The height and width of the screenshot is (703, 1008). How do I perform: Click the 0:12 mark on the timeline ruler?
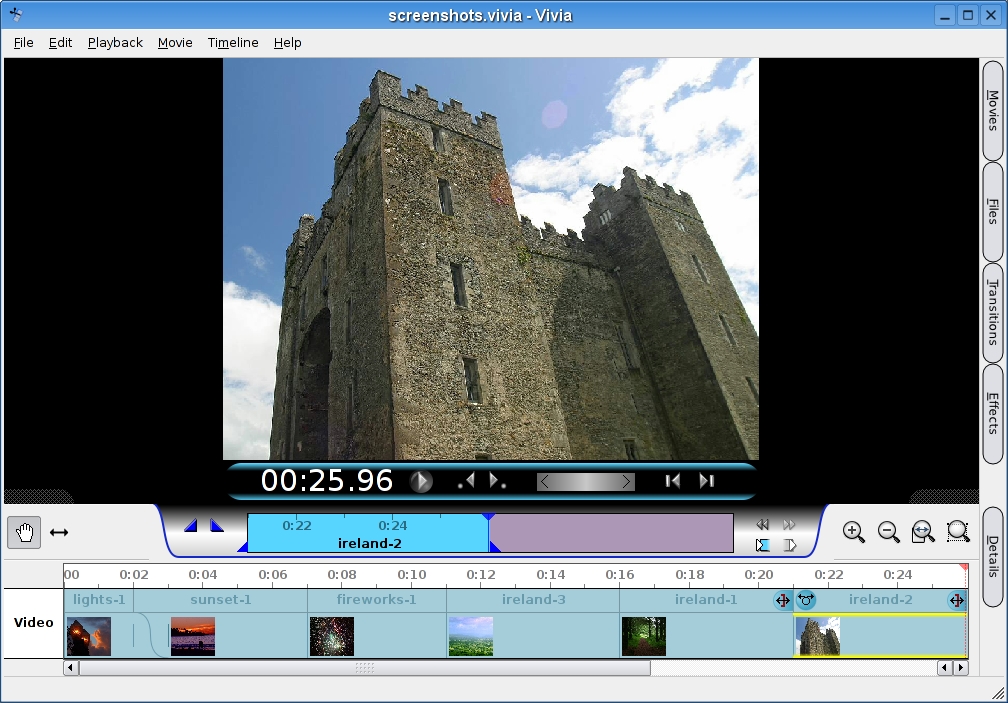tap(481, 574)
